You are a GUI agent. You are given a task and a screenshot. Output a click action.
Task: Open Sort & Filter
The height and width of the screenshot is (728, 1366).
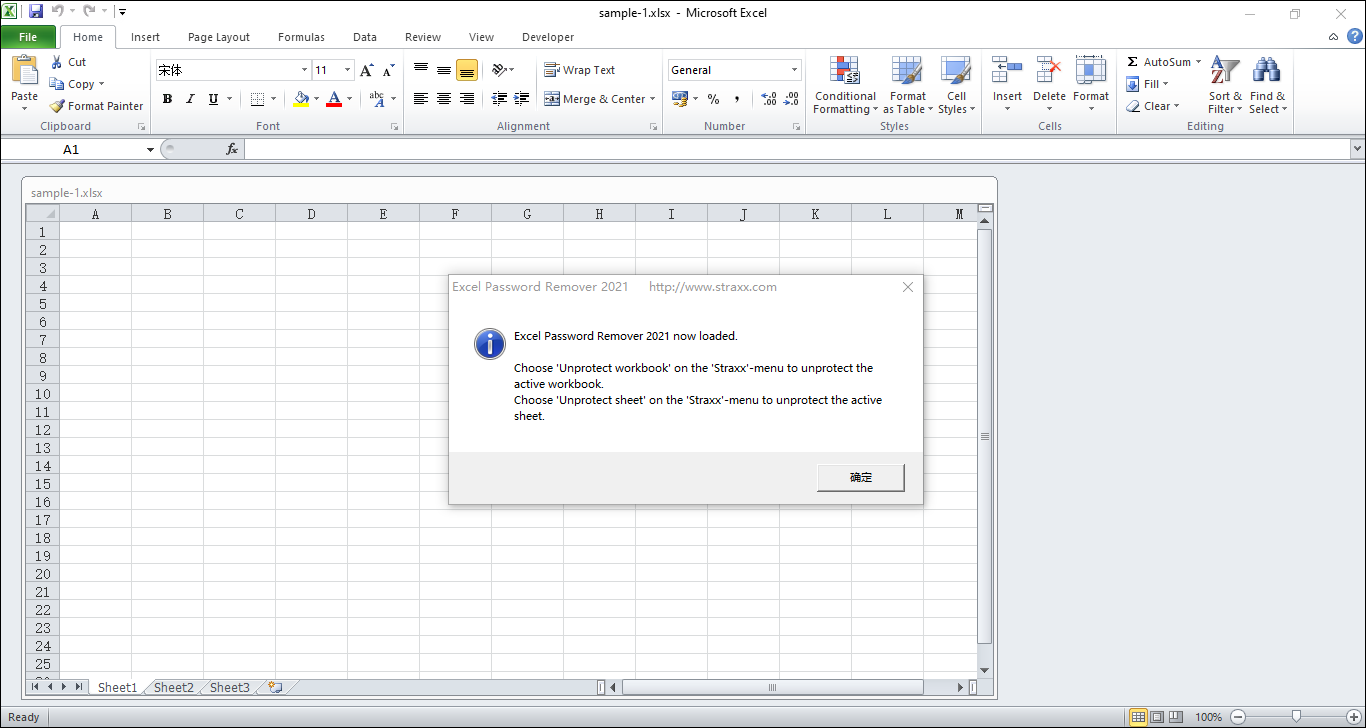pos(1225,86)
